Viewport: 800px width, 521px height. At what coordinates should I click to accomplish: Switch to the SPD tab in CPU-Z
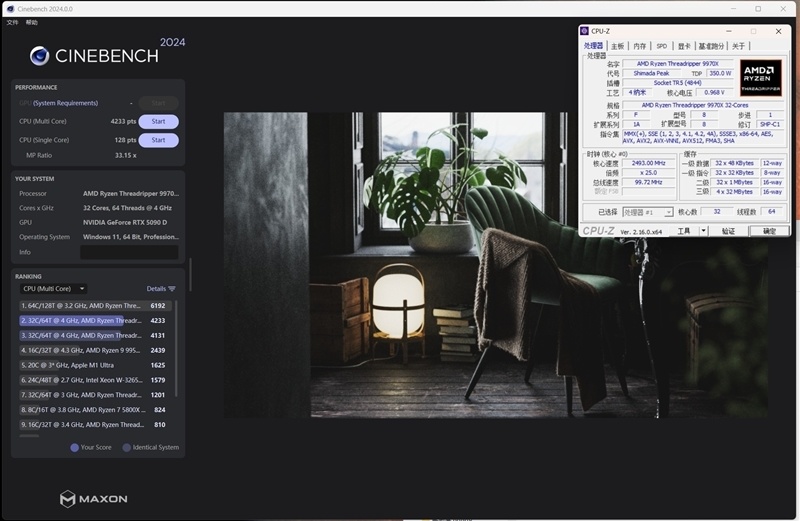click(661, 46)
